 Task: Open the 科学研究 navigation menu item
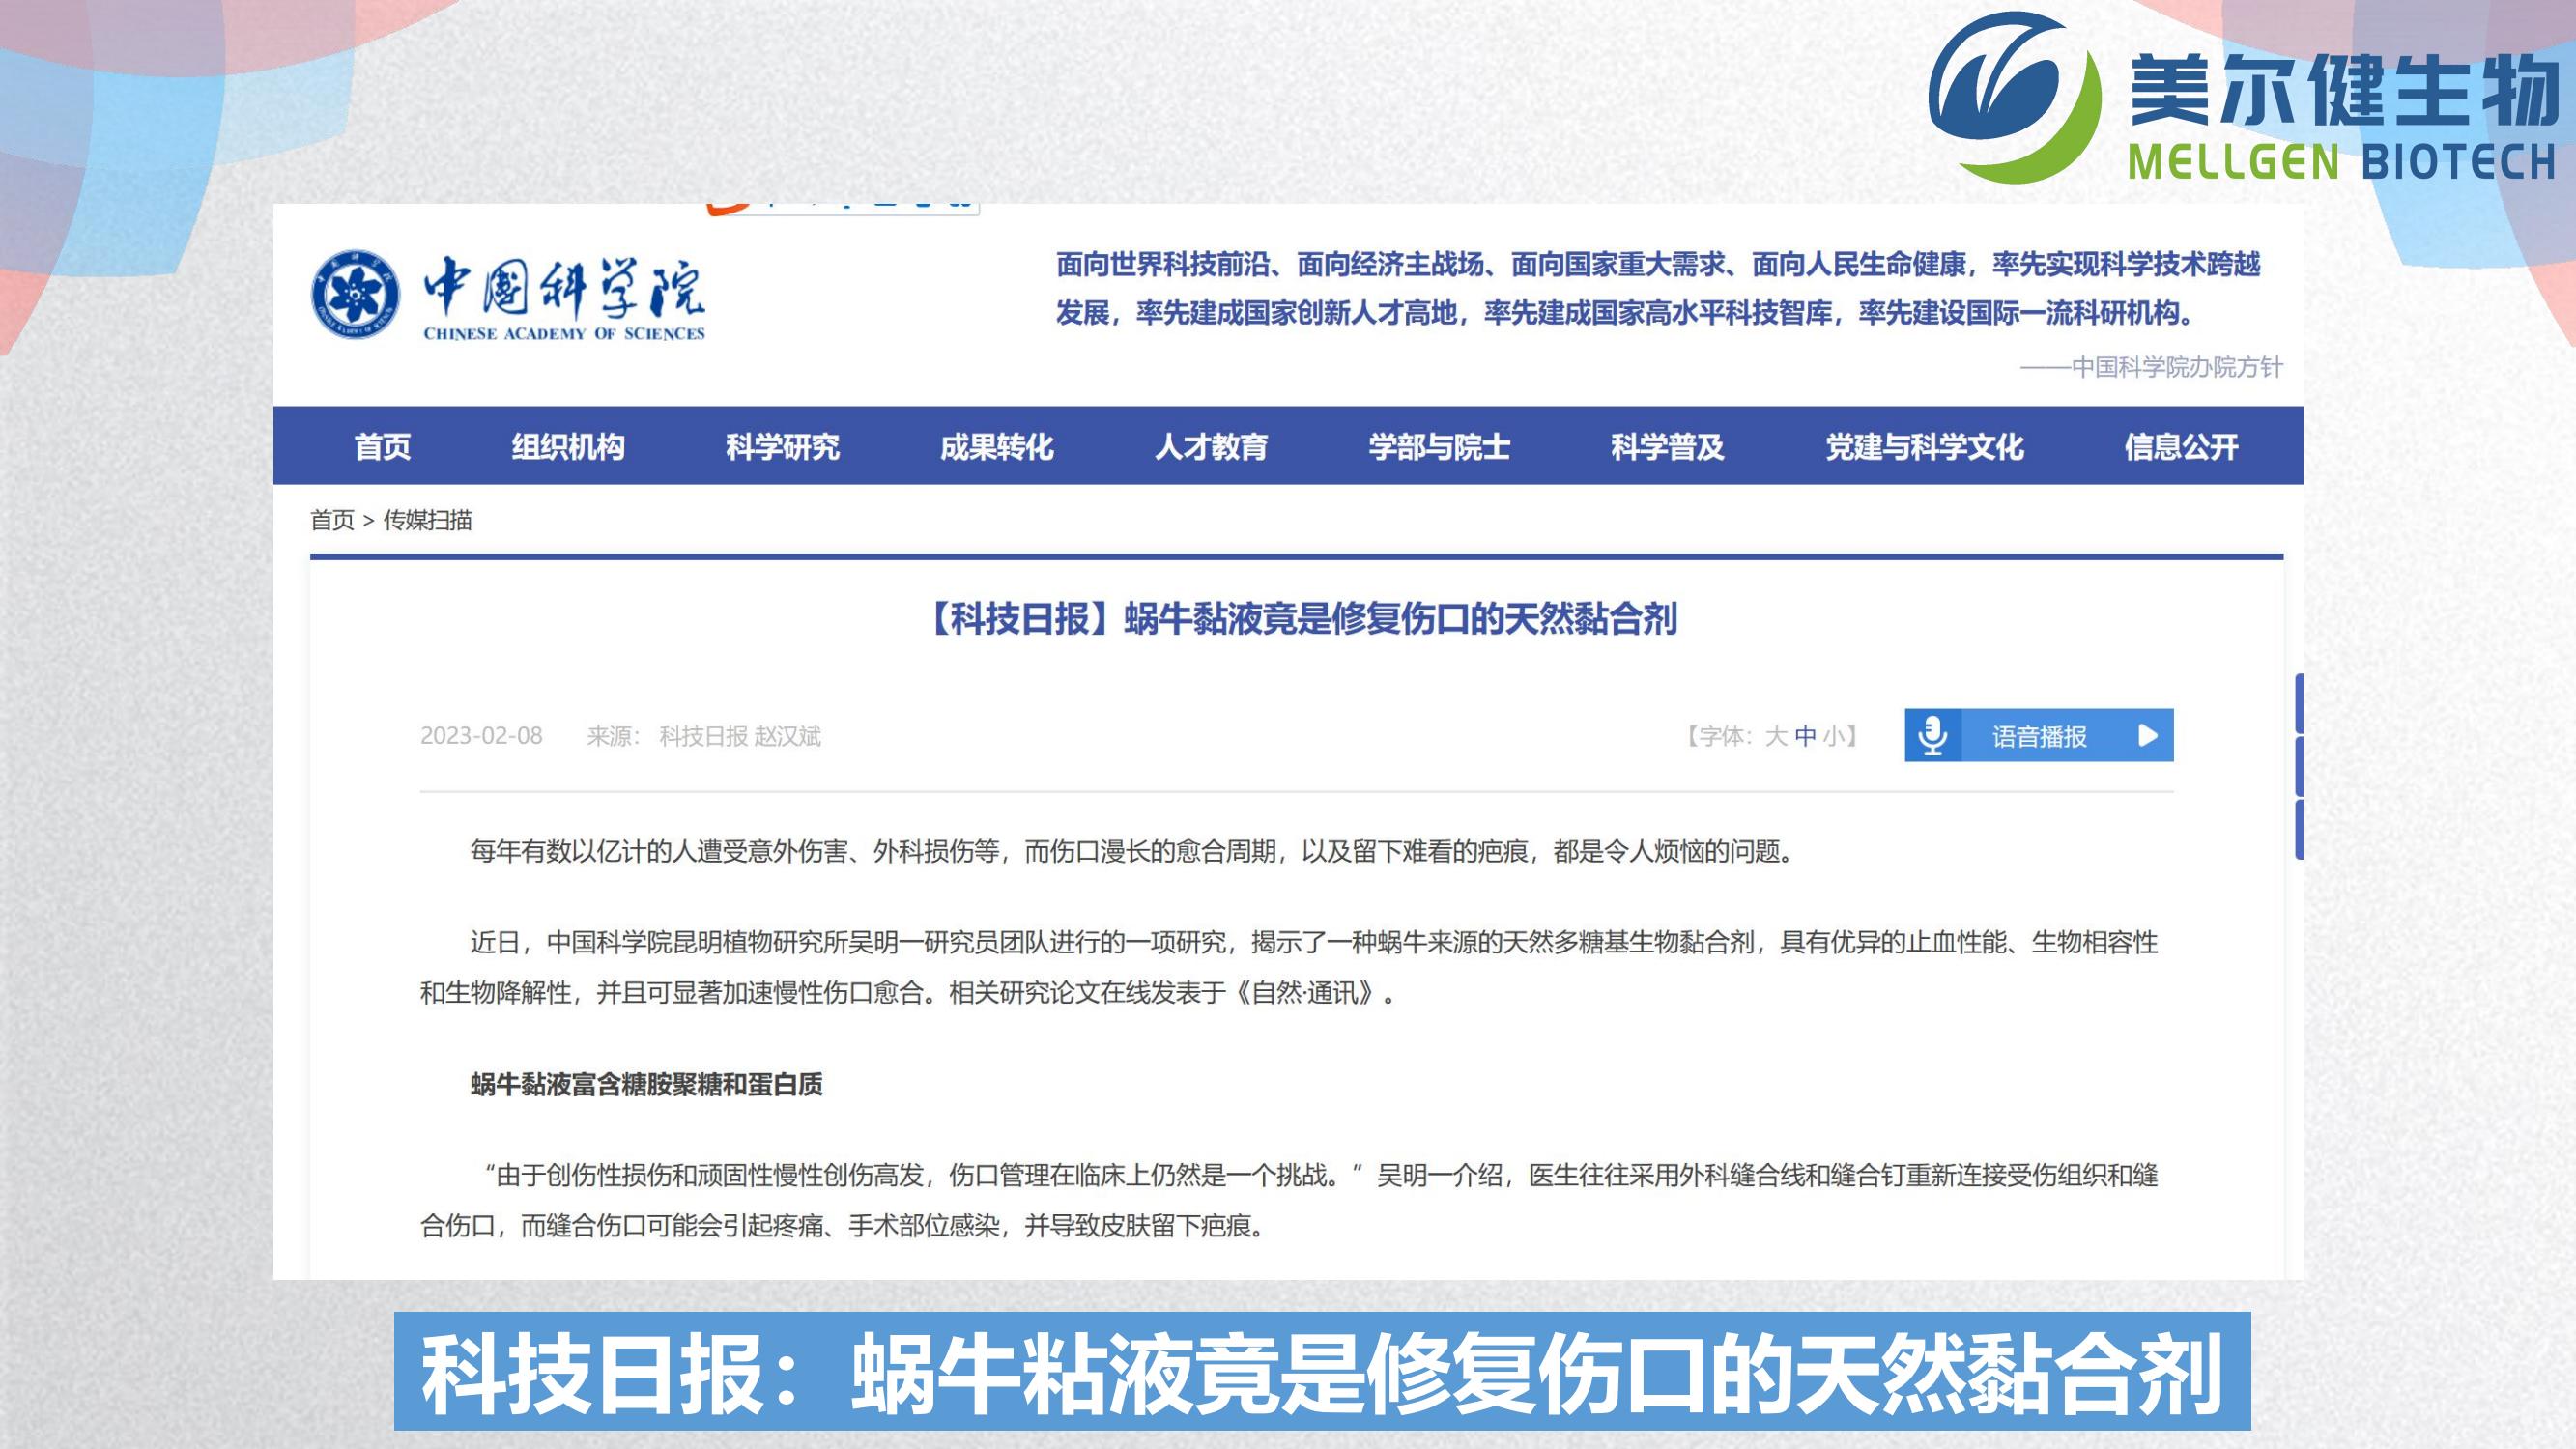[782, 446]
